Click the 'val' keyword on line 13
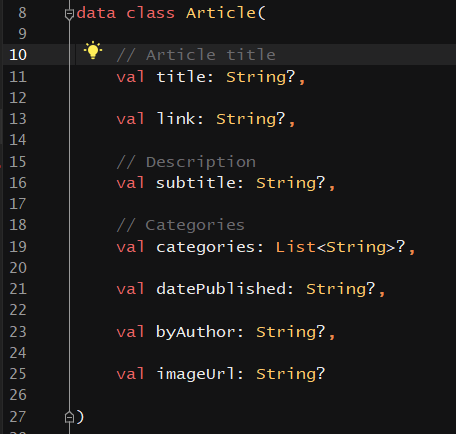Viewport: 456px width, 434px height. (x=131, y=119)
